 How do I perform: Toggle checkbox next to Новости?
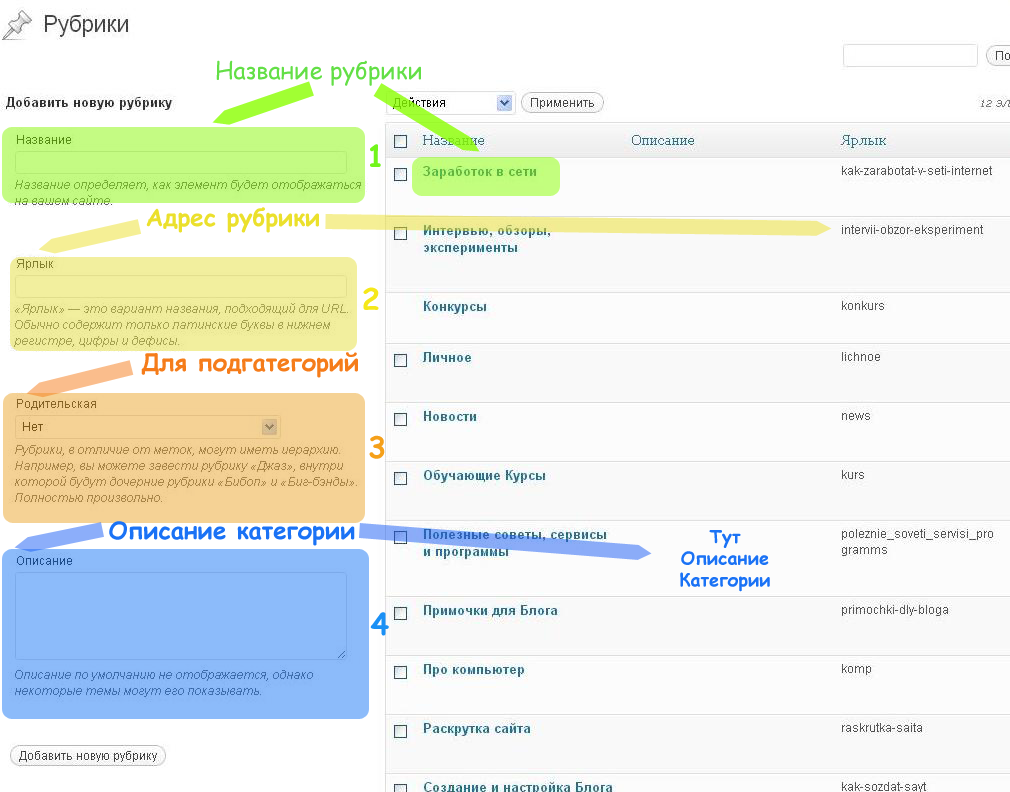tap(400, 419)
